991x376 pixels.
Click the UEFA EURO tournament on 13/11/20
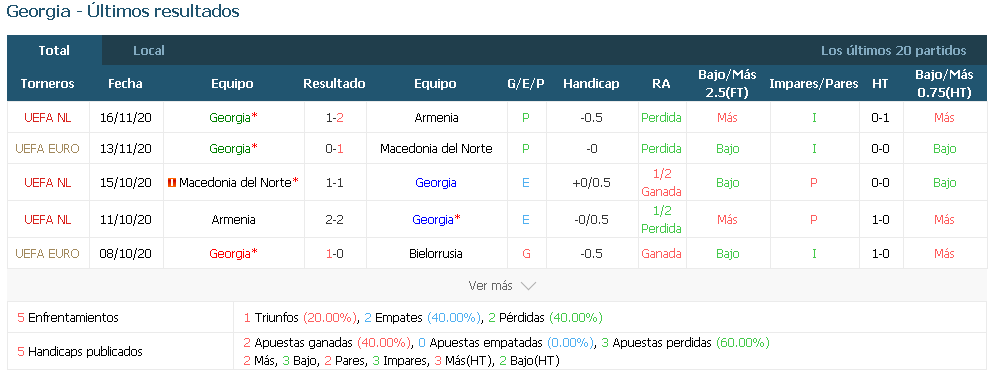pyautogui.click(x=47, y=149)
